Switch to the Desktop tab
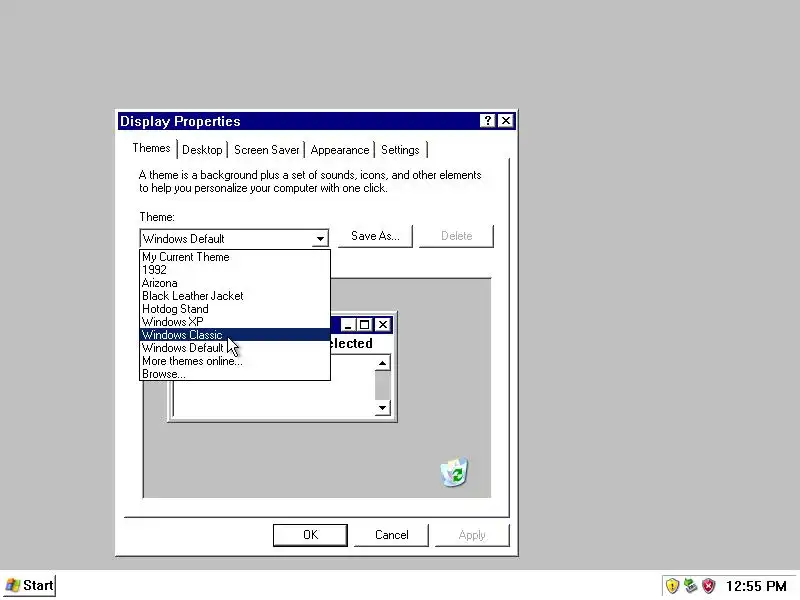Image resolution: width=800 pixels, height=600 pixels. point(202,150)
